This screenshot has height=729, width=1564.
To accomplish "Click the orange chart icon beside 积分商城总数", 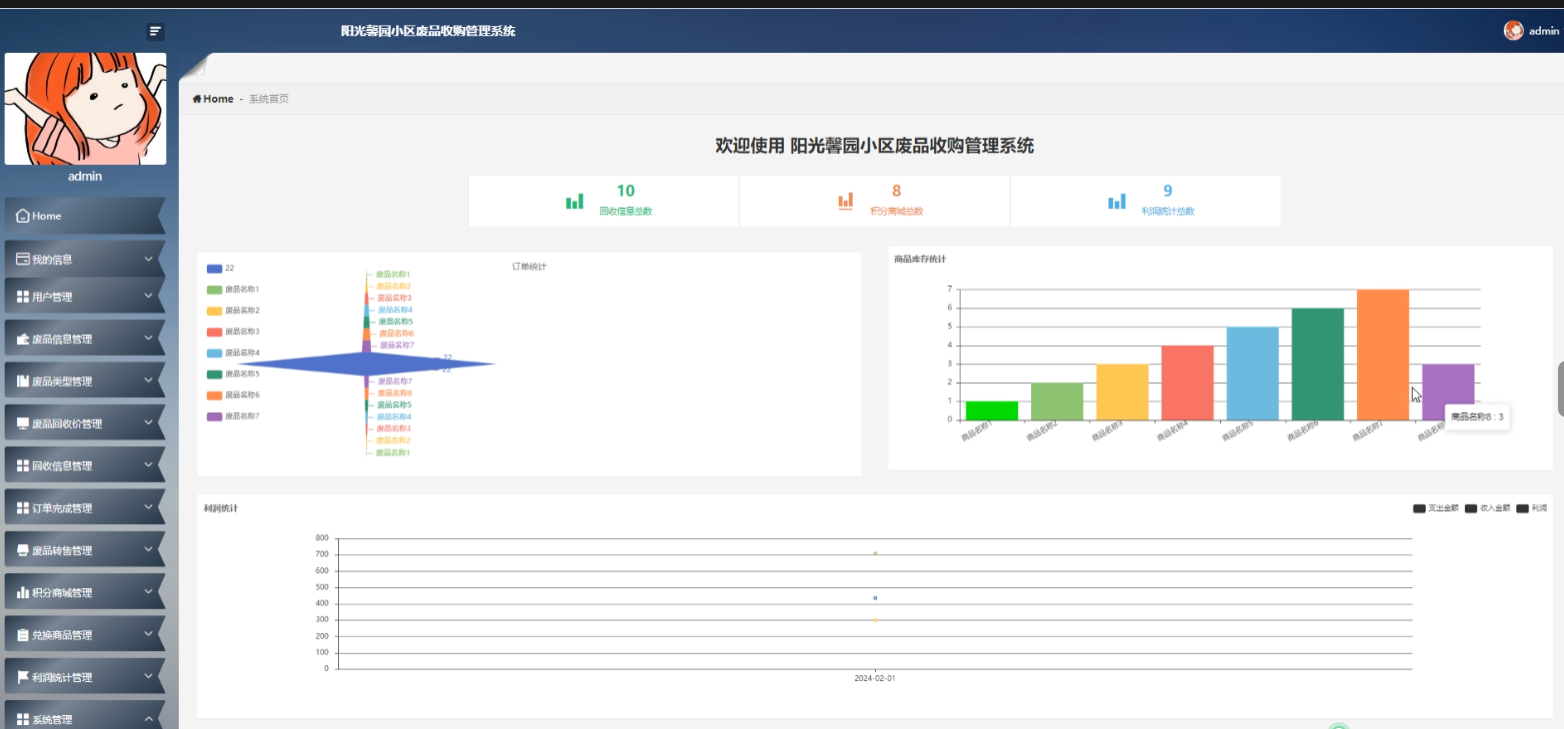I will pos(845,201).
